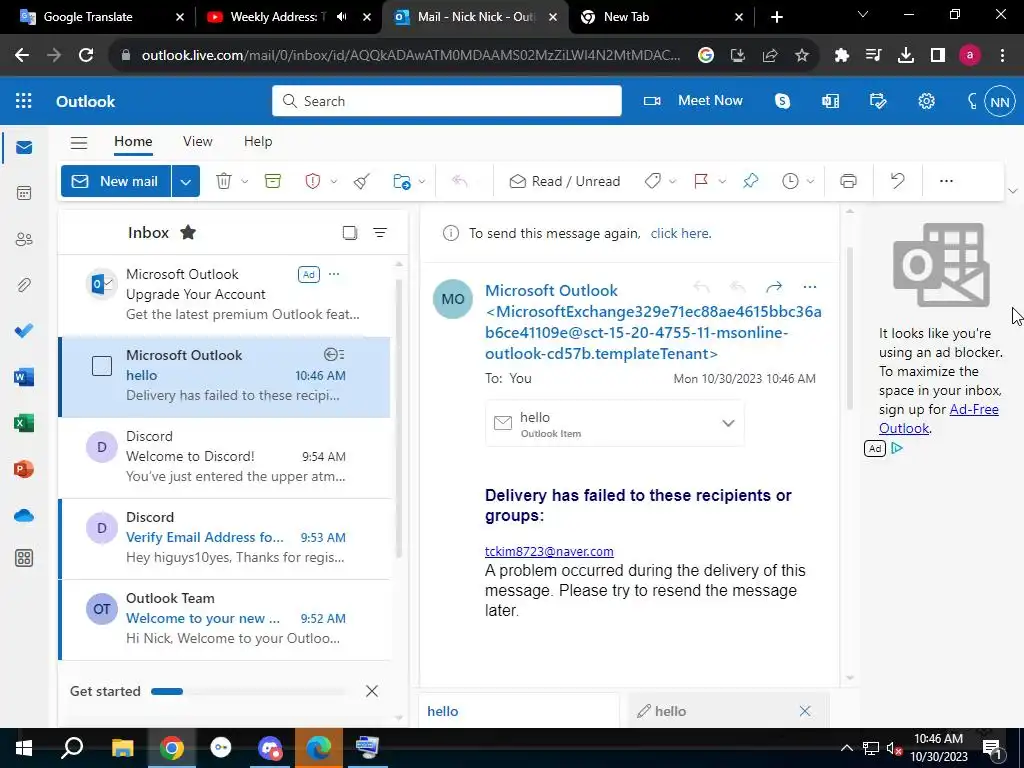
Task: Open the Ad-Free Outlook link
Action: coord(938,419)
